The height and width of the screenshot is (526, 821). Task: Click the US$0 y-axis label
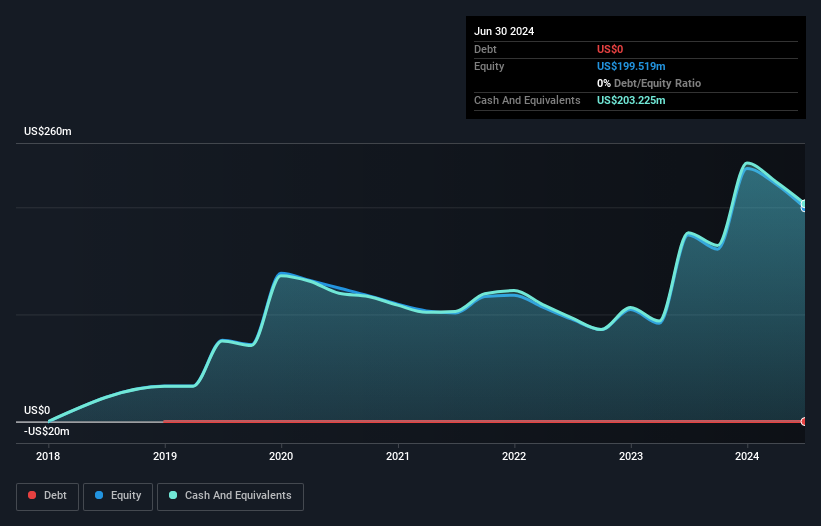pos(37,410)
